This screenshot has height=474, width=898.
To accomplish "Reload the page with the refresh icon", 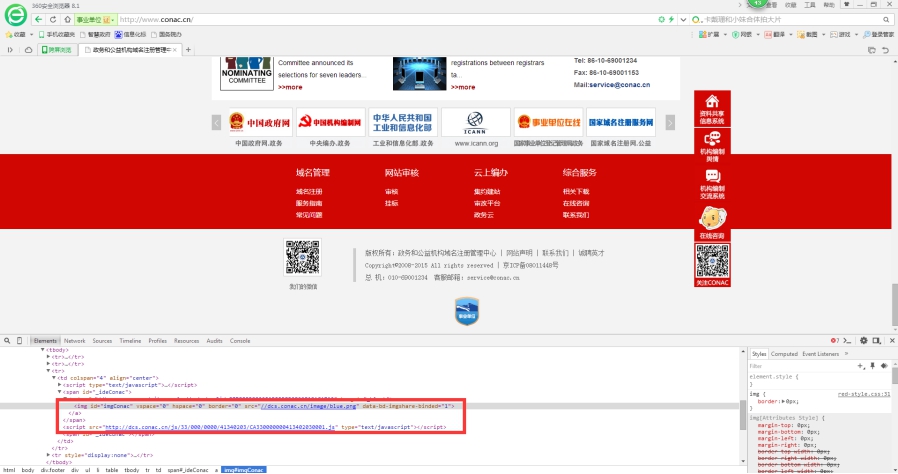I will click(x=53, y=19).
